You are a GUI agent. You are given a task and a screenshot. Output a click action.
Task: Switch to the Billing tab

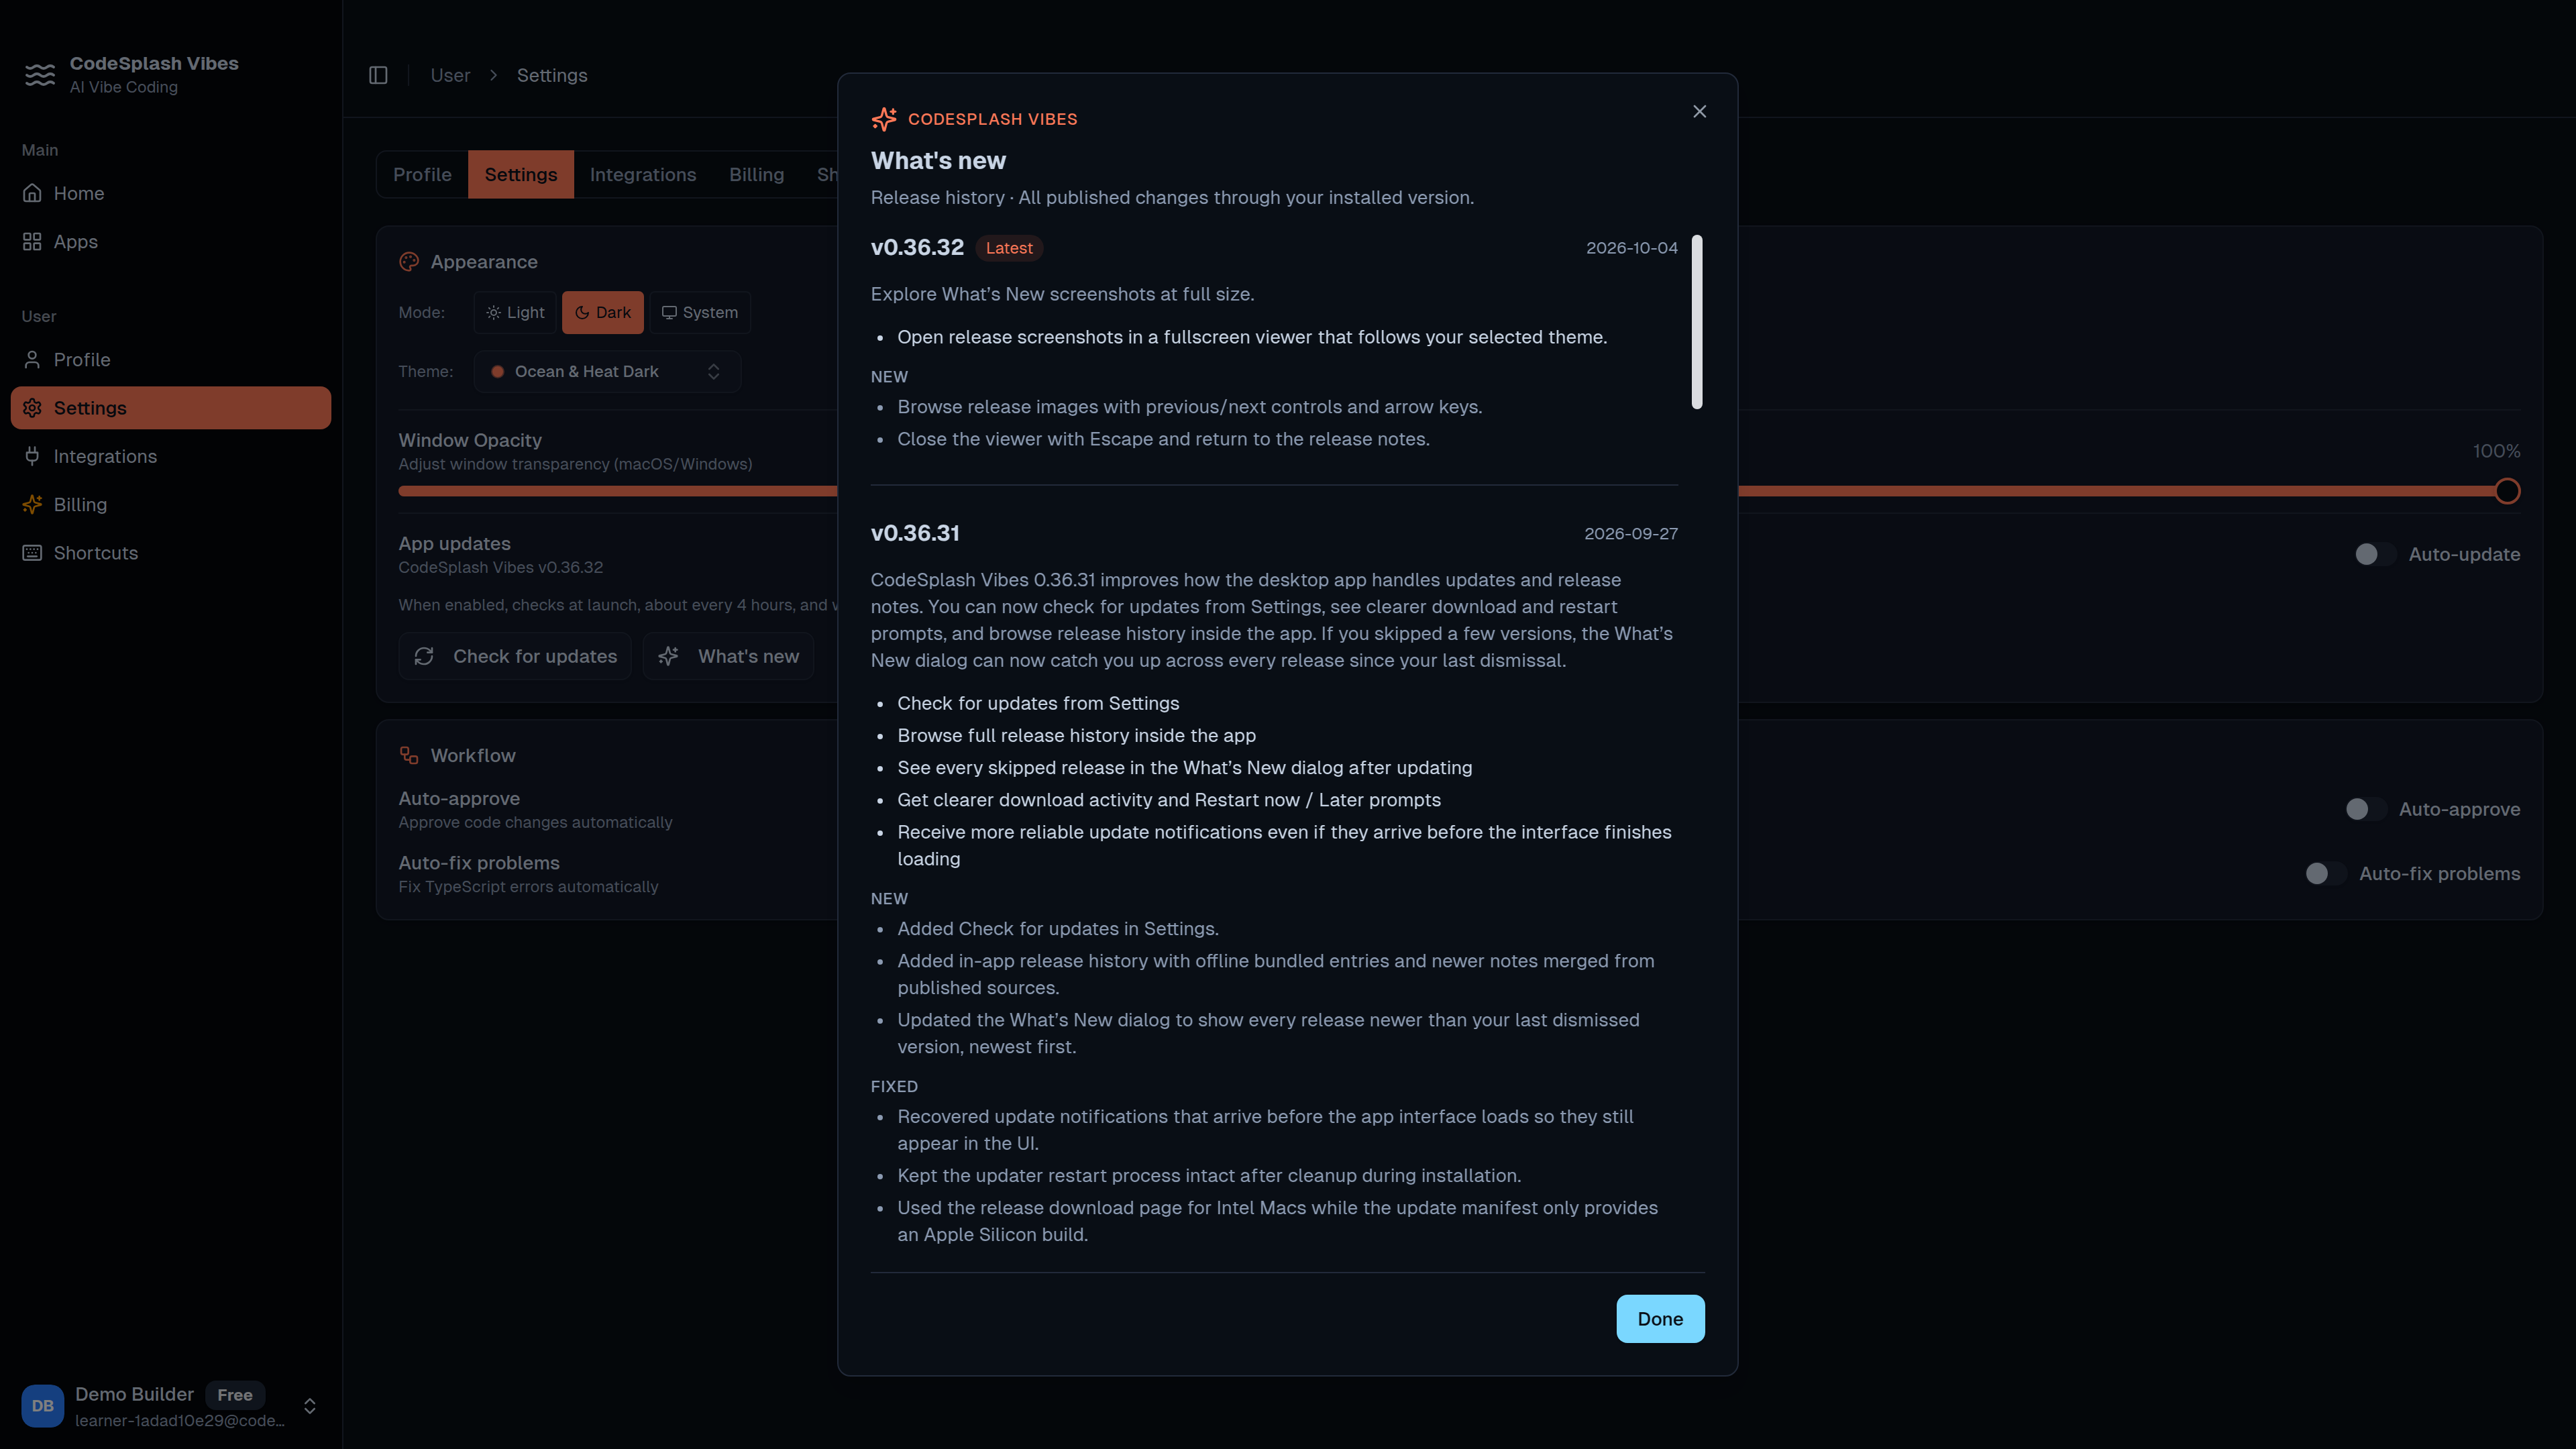click(x=757, y=174)
